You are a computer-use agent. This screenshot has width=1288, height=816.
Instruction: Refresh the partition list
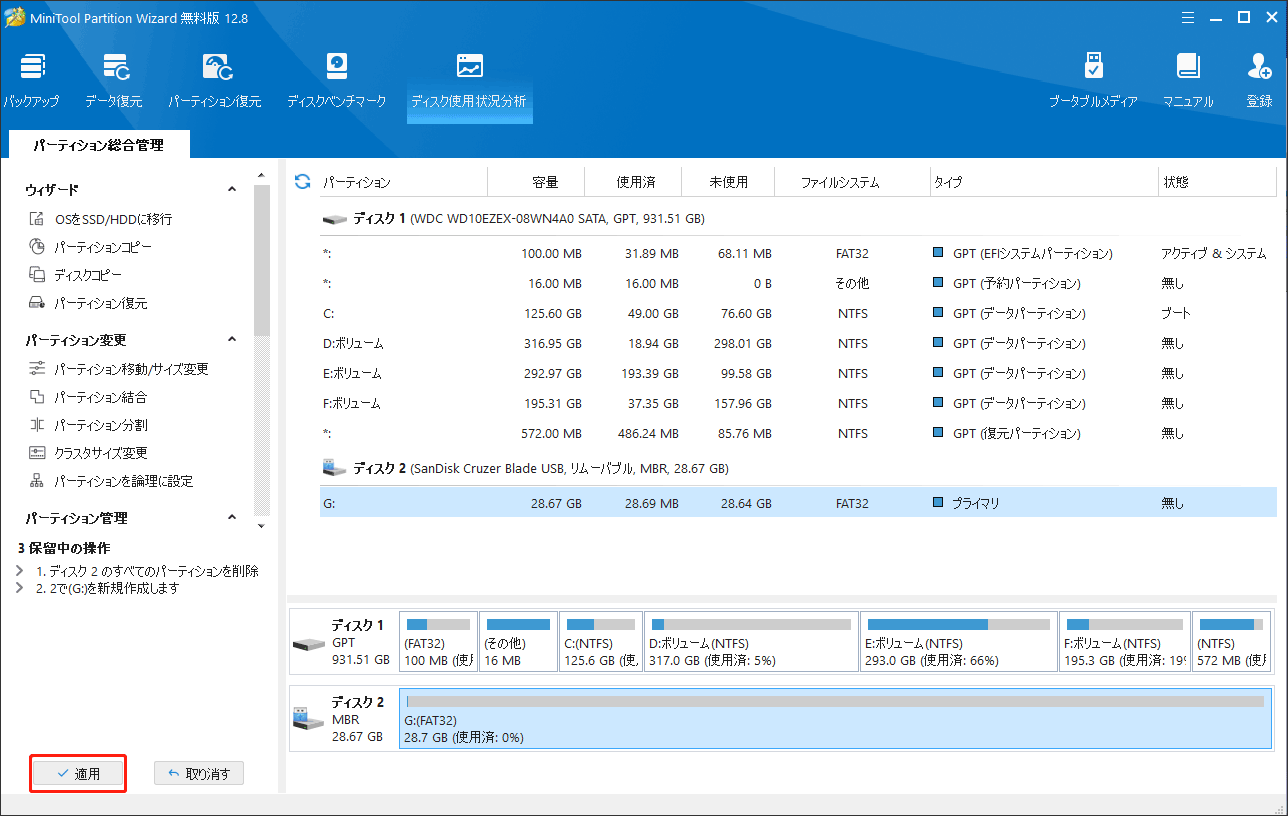(x=302, y=181)
